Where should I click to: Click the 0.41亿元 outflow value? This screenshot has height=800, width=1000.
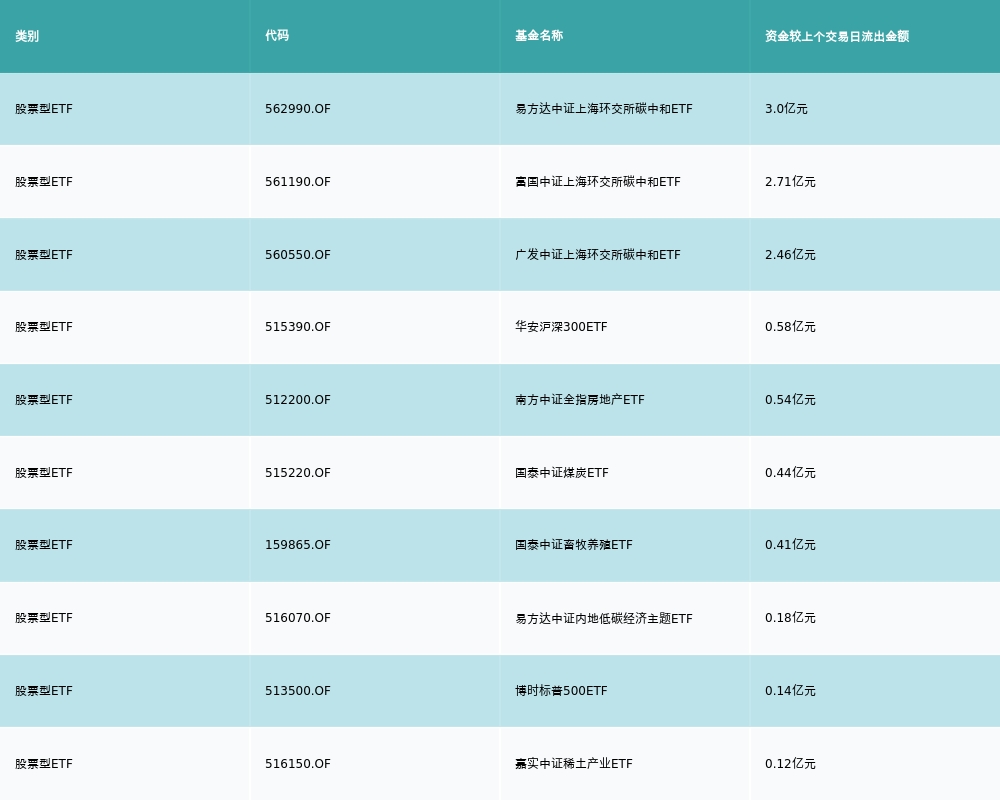pos(790,545)
